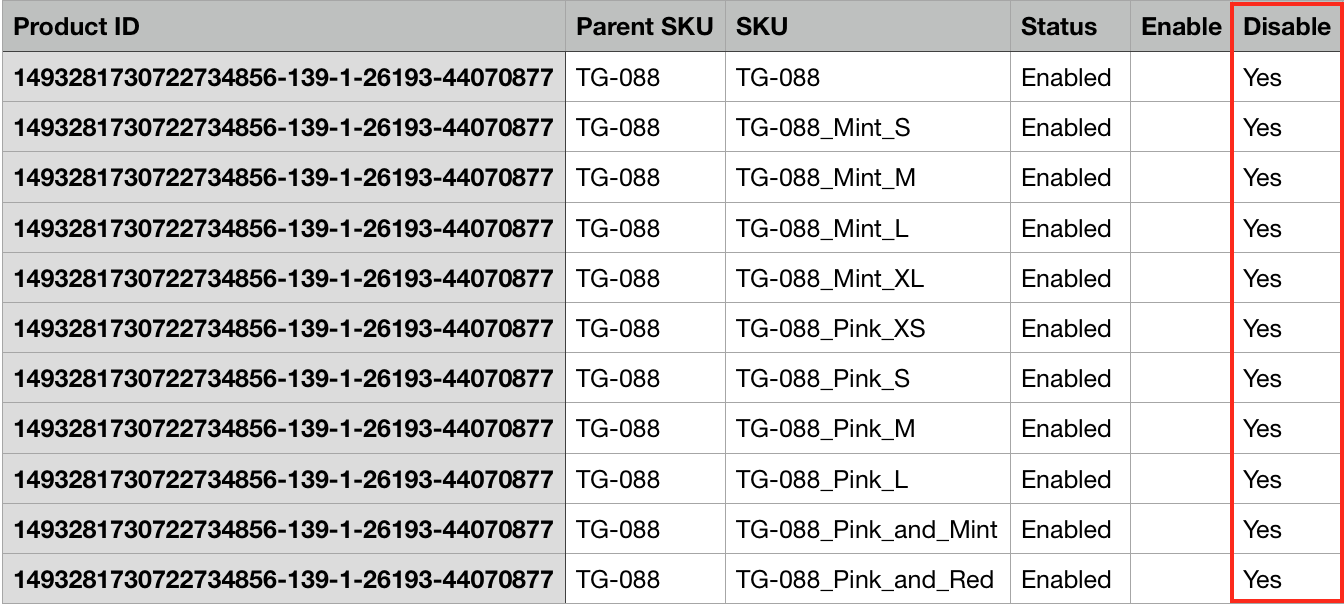Select the TG-088_Mint_M SKU cell
1344x606 pixels.
coord(826,178)
